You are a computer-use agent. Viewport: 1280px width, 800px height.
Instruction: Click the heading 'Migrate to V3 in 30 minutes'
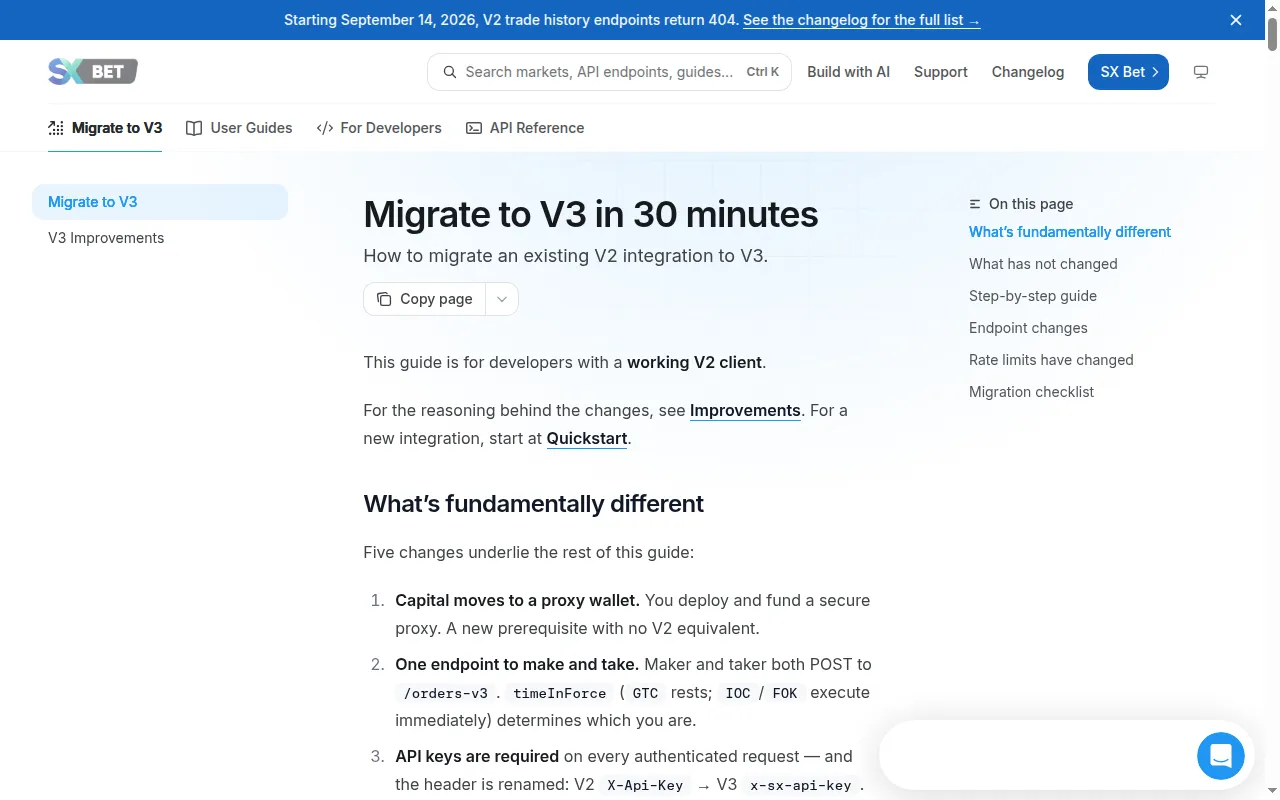[591, 214]
